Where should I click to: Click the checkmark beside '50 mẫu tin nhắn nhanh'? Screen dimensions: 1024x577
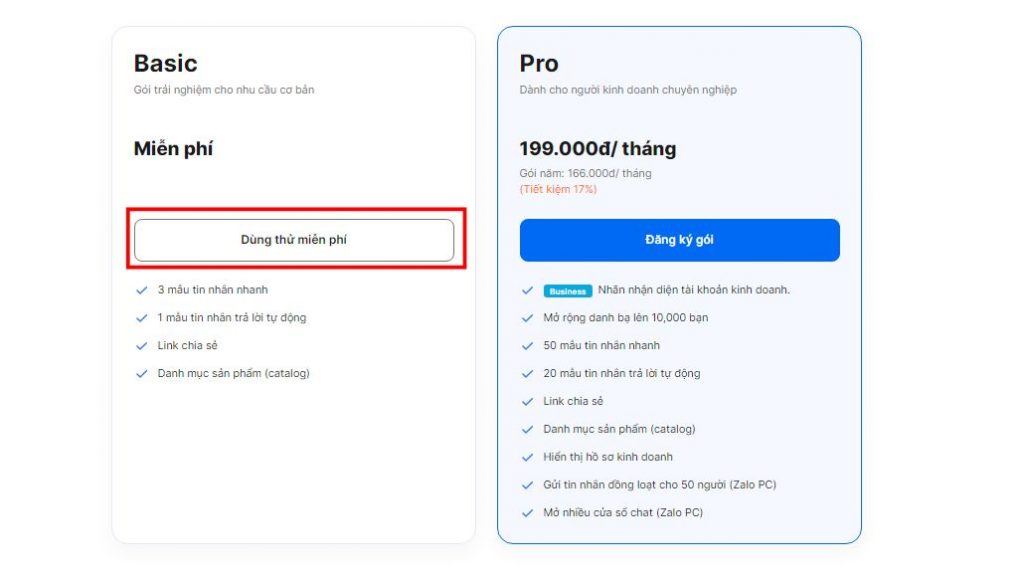525,346
